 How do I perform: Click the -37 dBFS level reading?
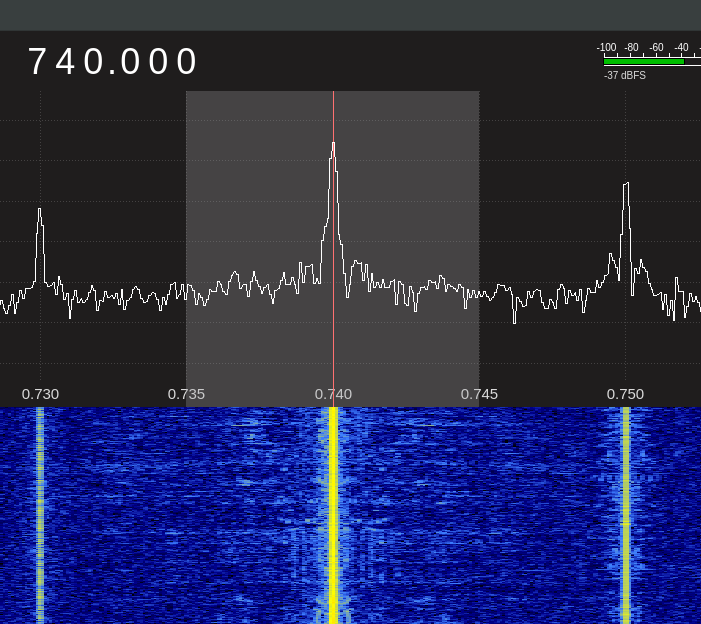tap(625, 76)
